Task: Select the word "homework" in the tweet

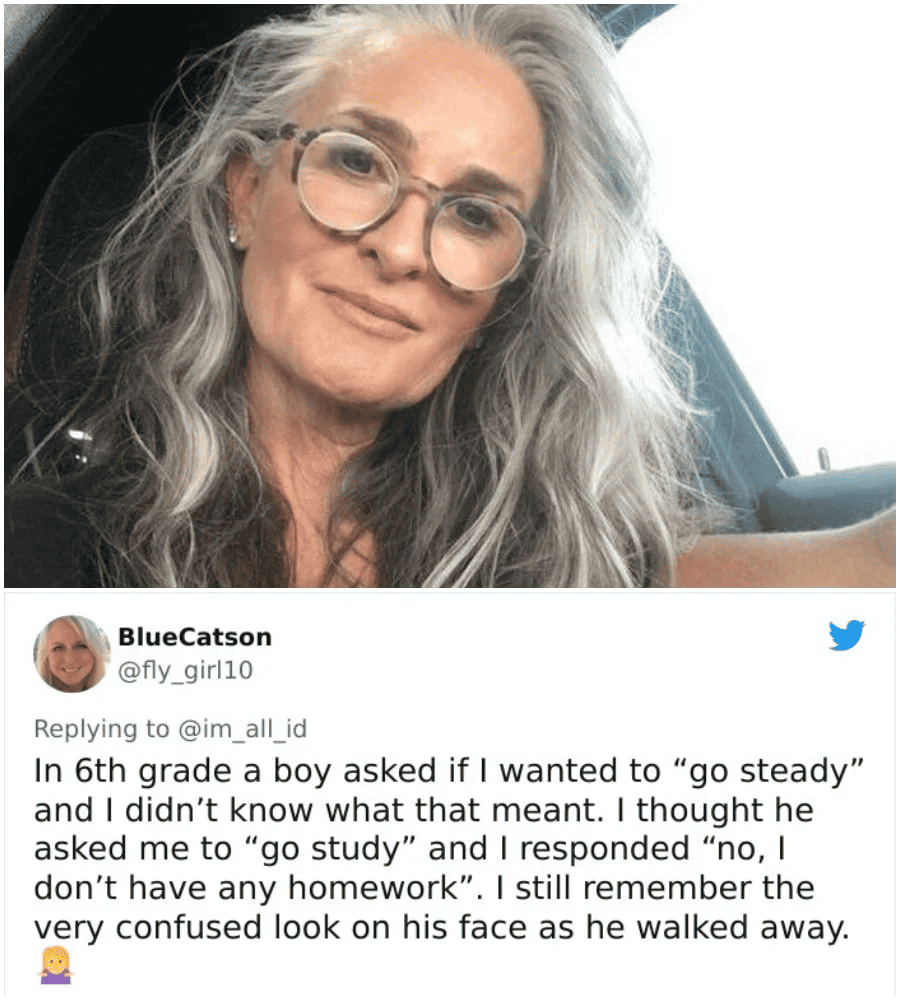Action: (373, 888)
